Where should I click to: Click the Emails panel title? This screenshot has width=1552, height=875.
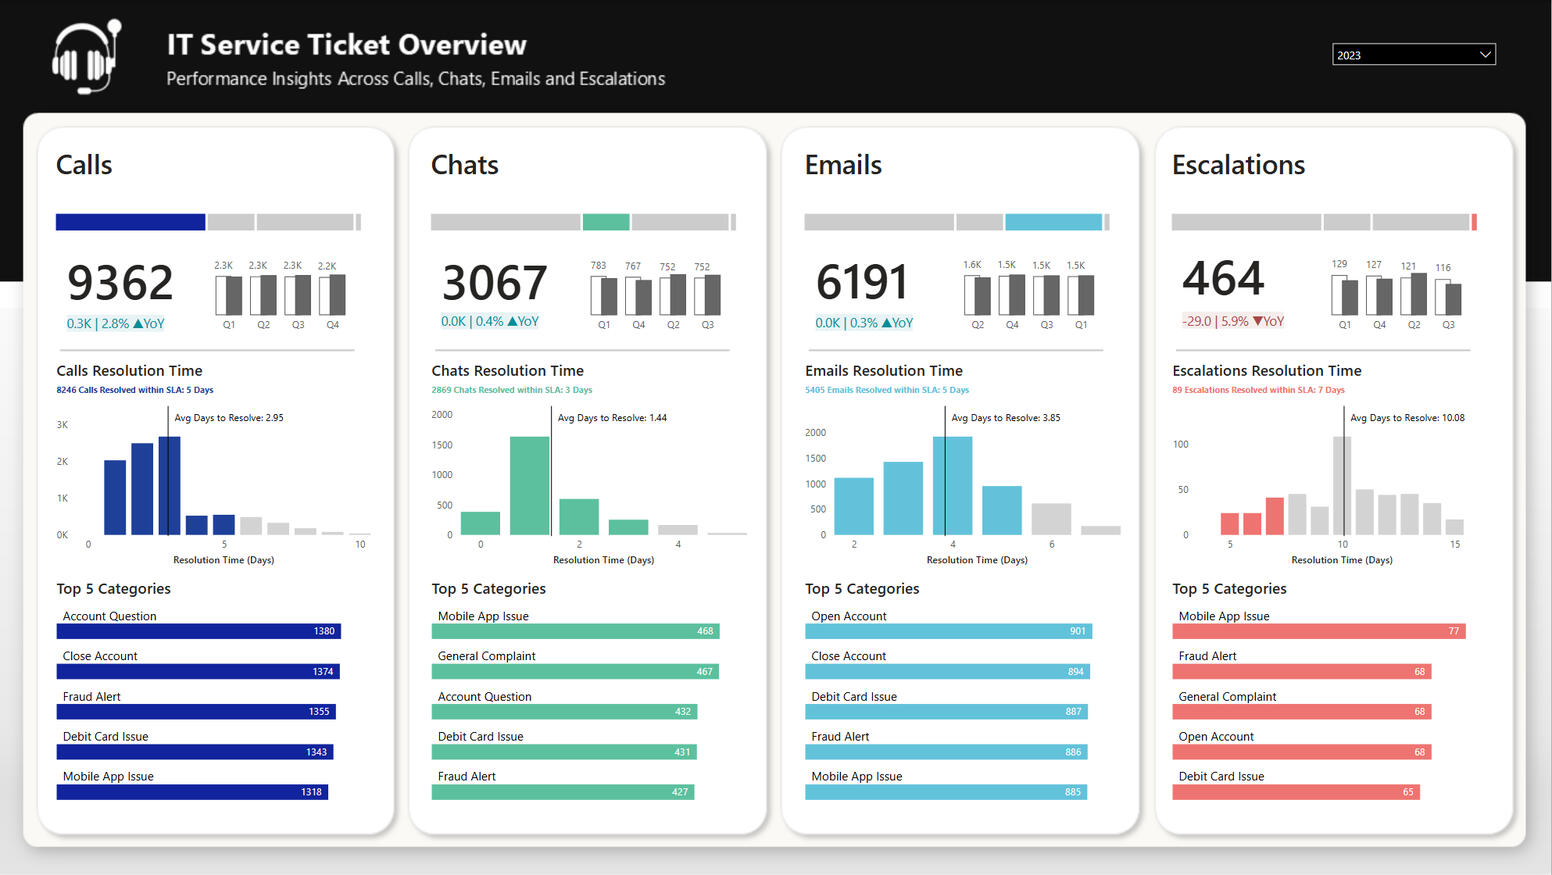pos(843,165)
